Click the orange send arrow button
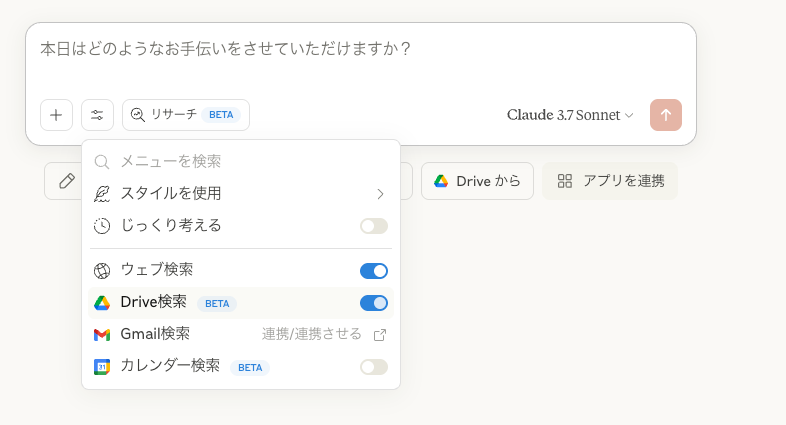The image size is (786, 425). pyautogui.click(x=666, y=115)
